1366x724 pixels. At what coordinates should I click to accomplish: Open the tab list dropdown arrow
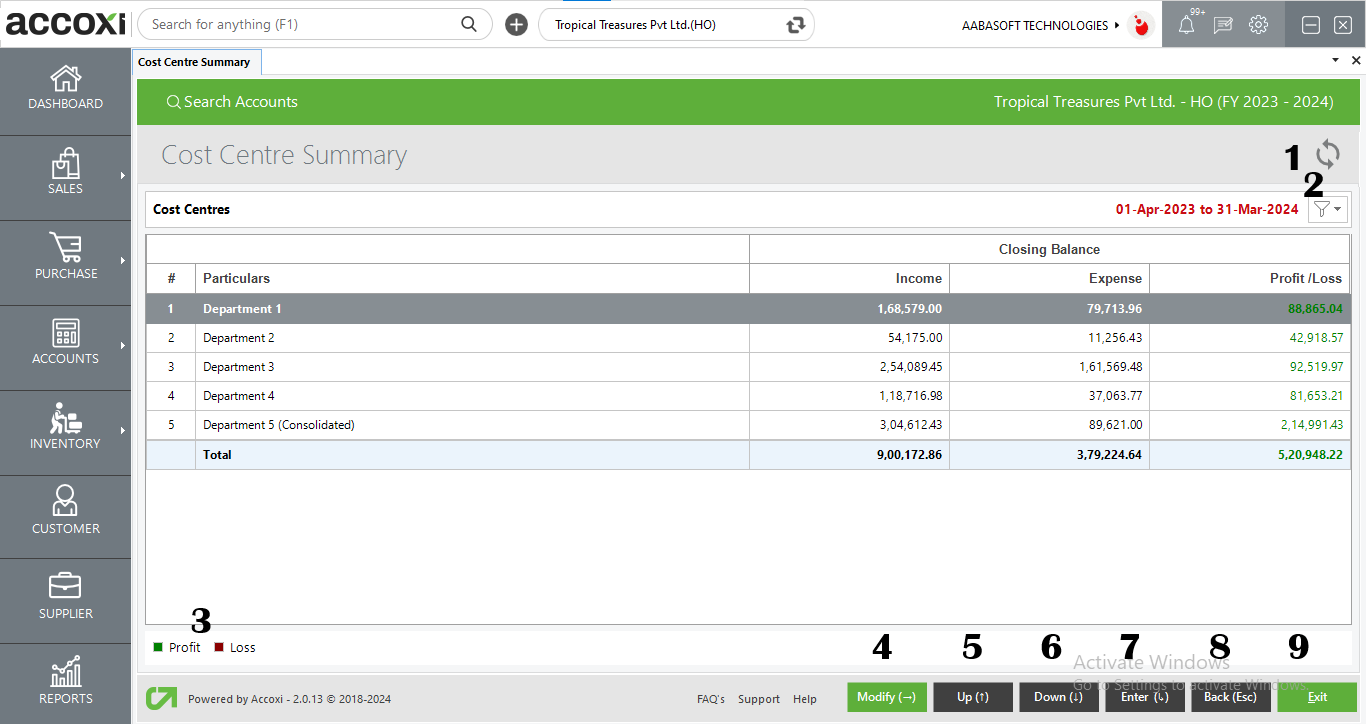coord(1334,61)
